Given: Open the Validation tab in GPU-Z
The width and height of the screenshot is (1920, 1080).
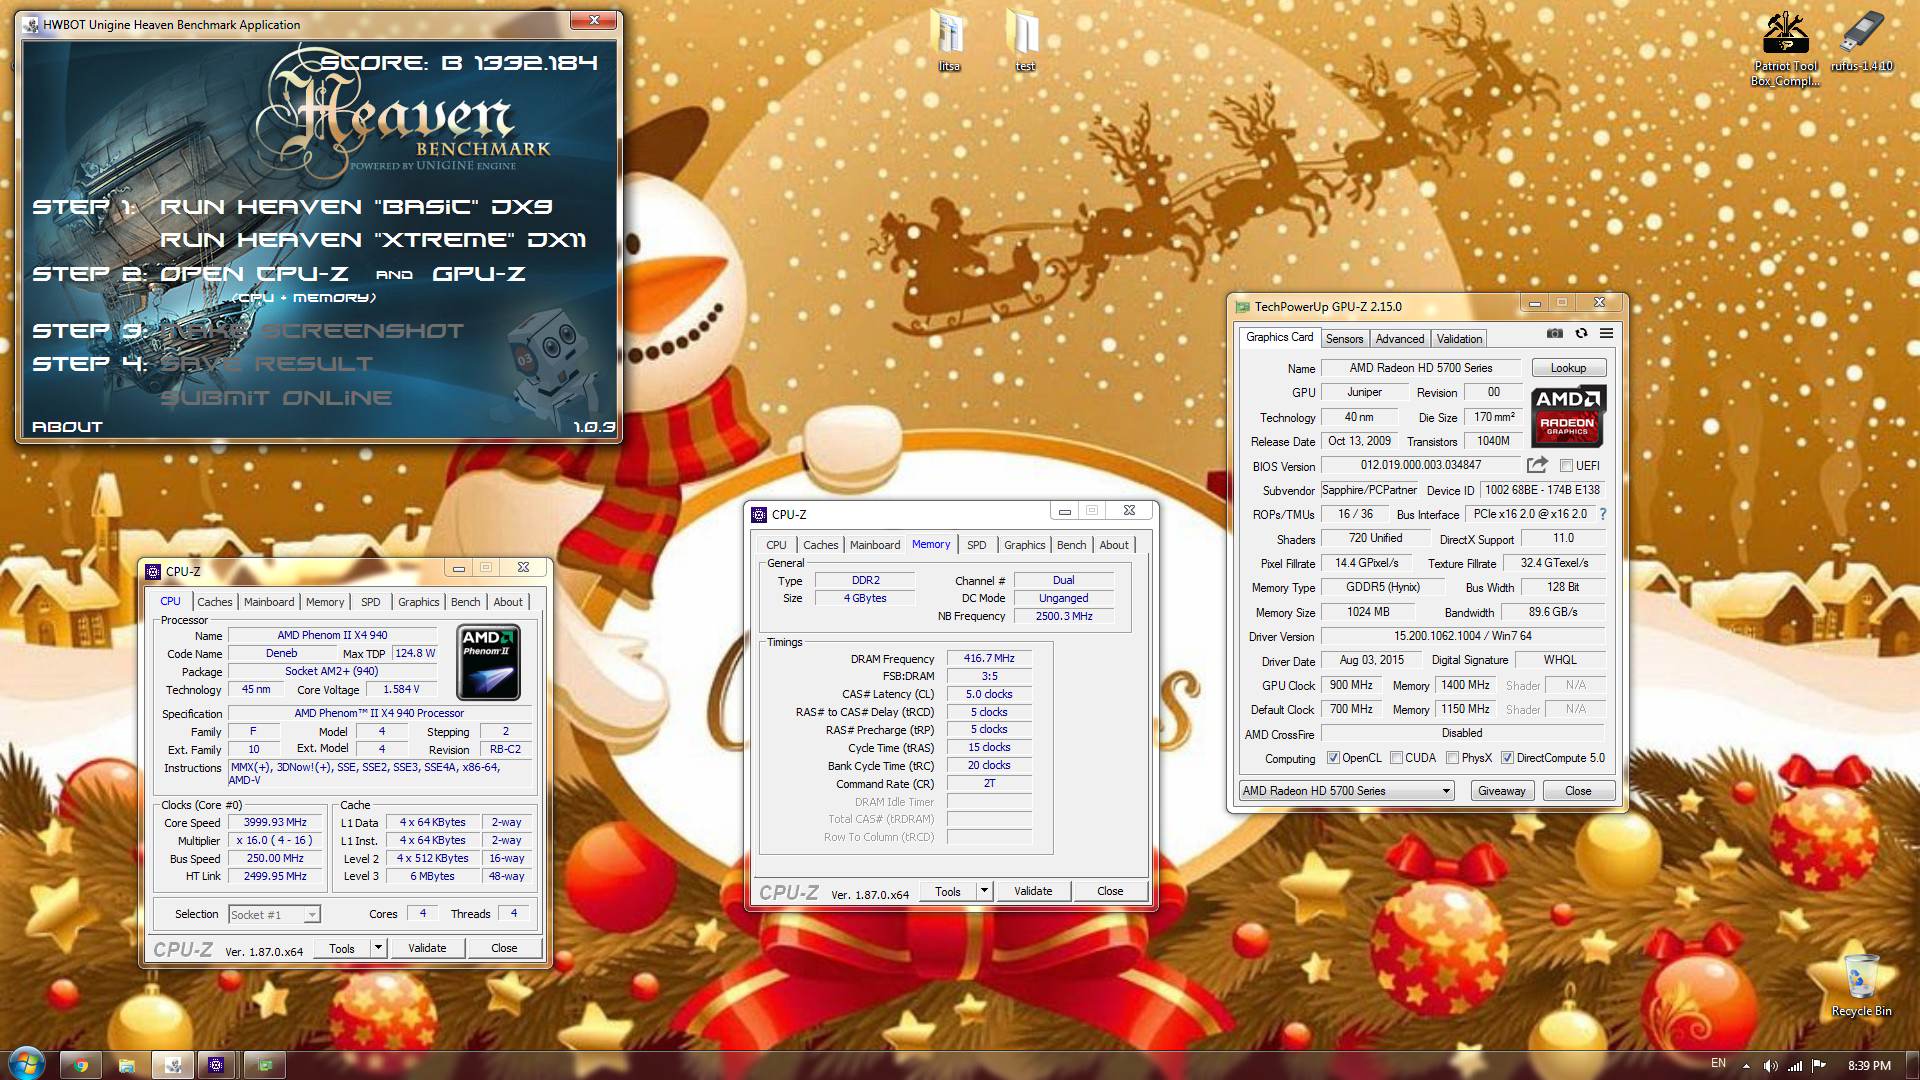Looking at the screenshot, I should tap(1459, 339).
